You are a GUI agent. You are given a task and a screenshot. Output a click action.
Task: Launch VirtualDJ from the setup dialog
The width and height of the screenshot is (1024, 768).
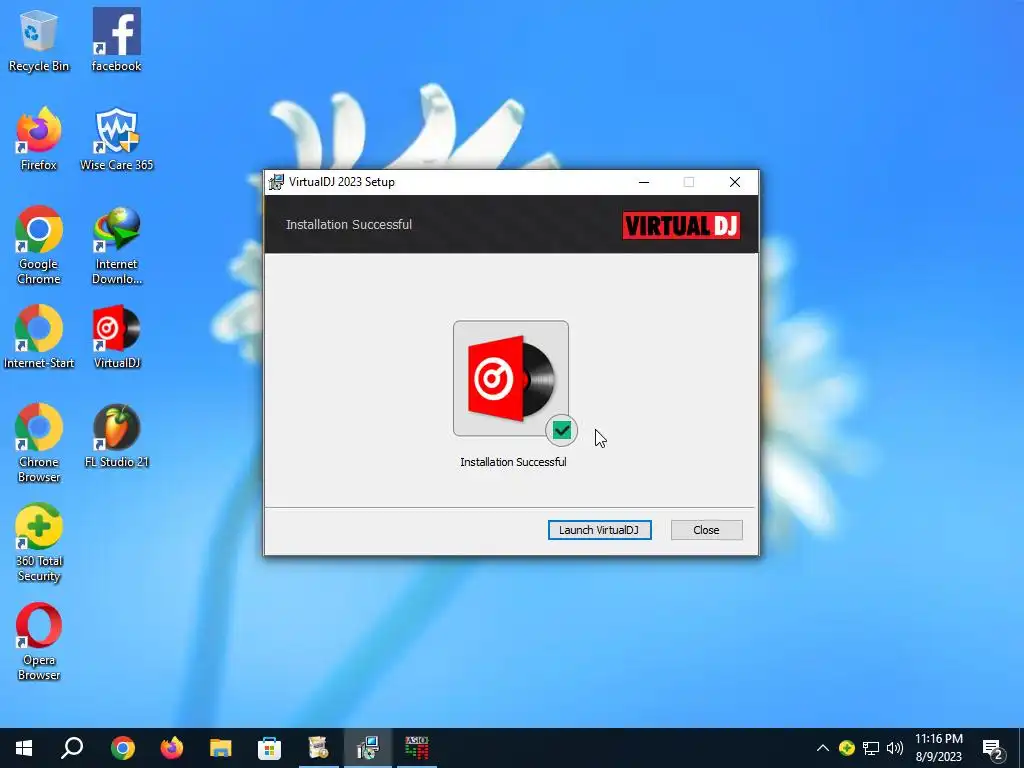pyautogui.click(x=600, y=530)
